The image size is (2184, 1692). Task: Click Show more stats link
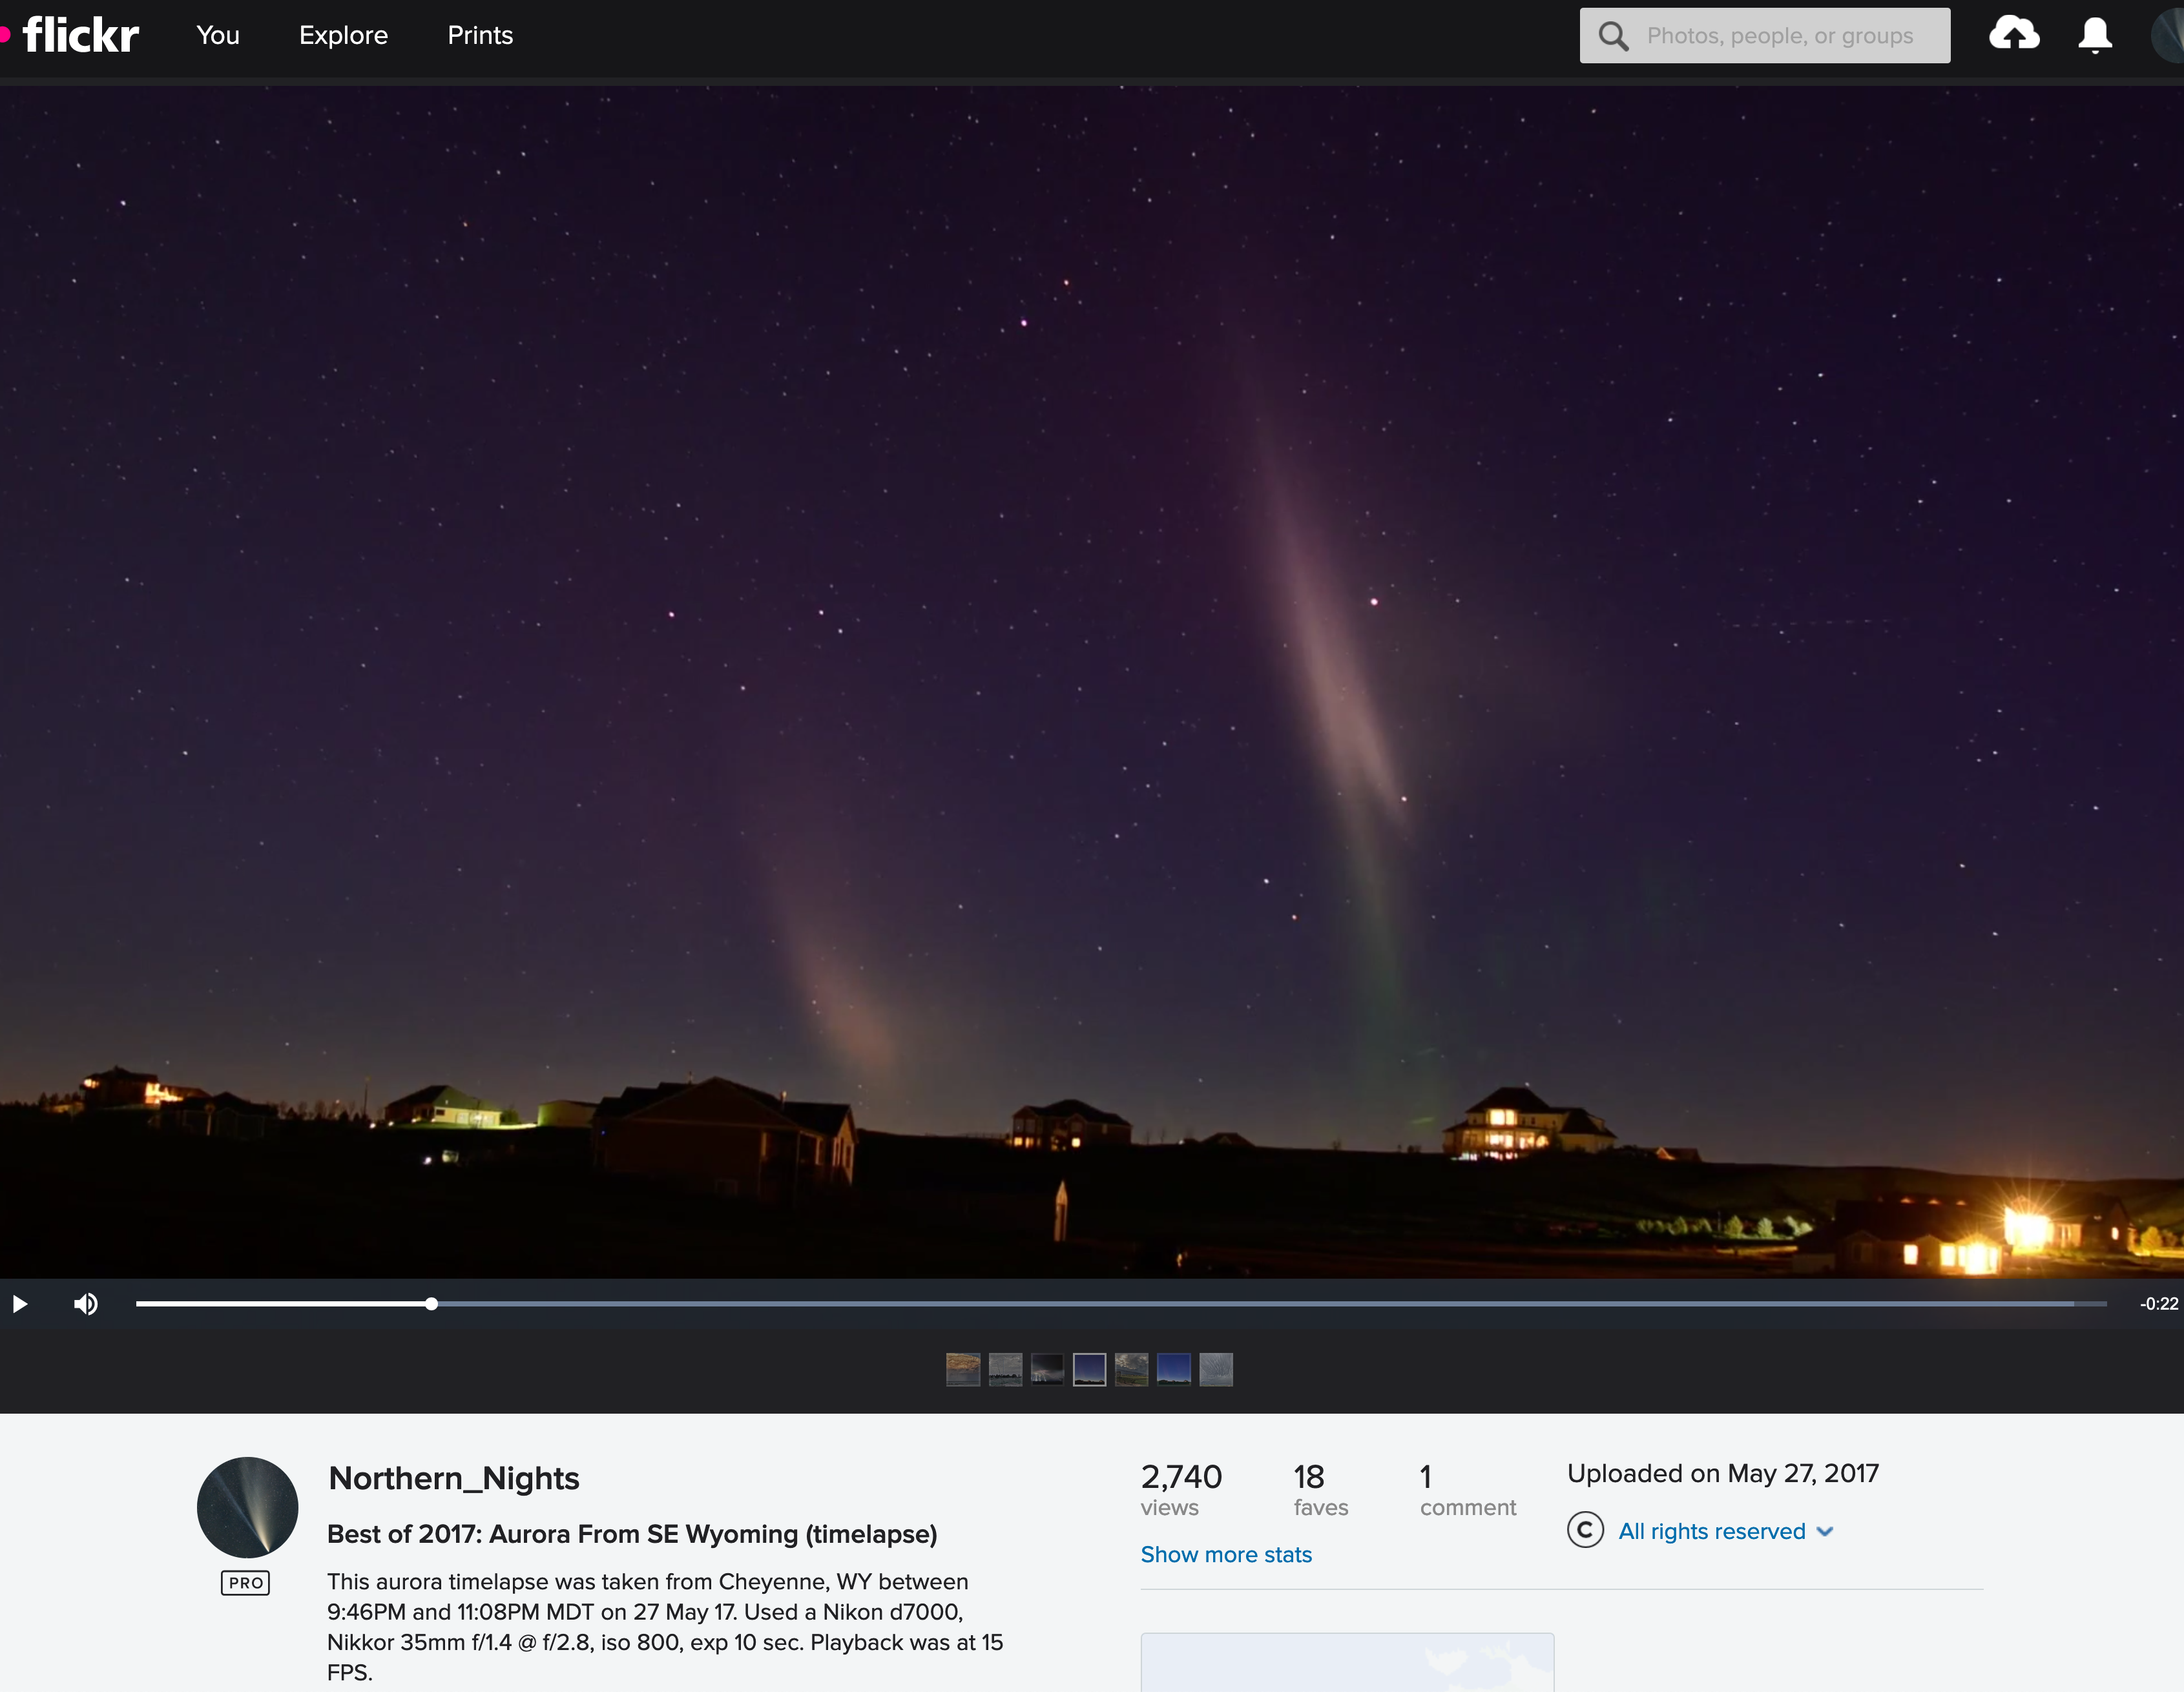tap(1225, 1554)
